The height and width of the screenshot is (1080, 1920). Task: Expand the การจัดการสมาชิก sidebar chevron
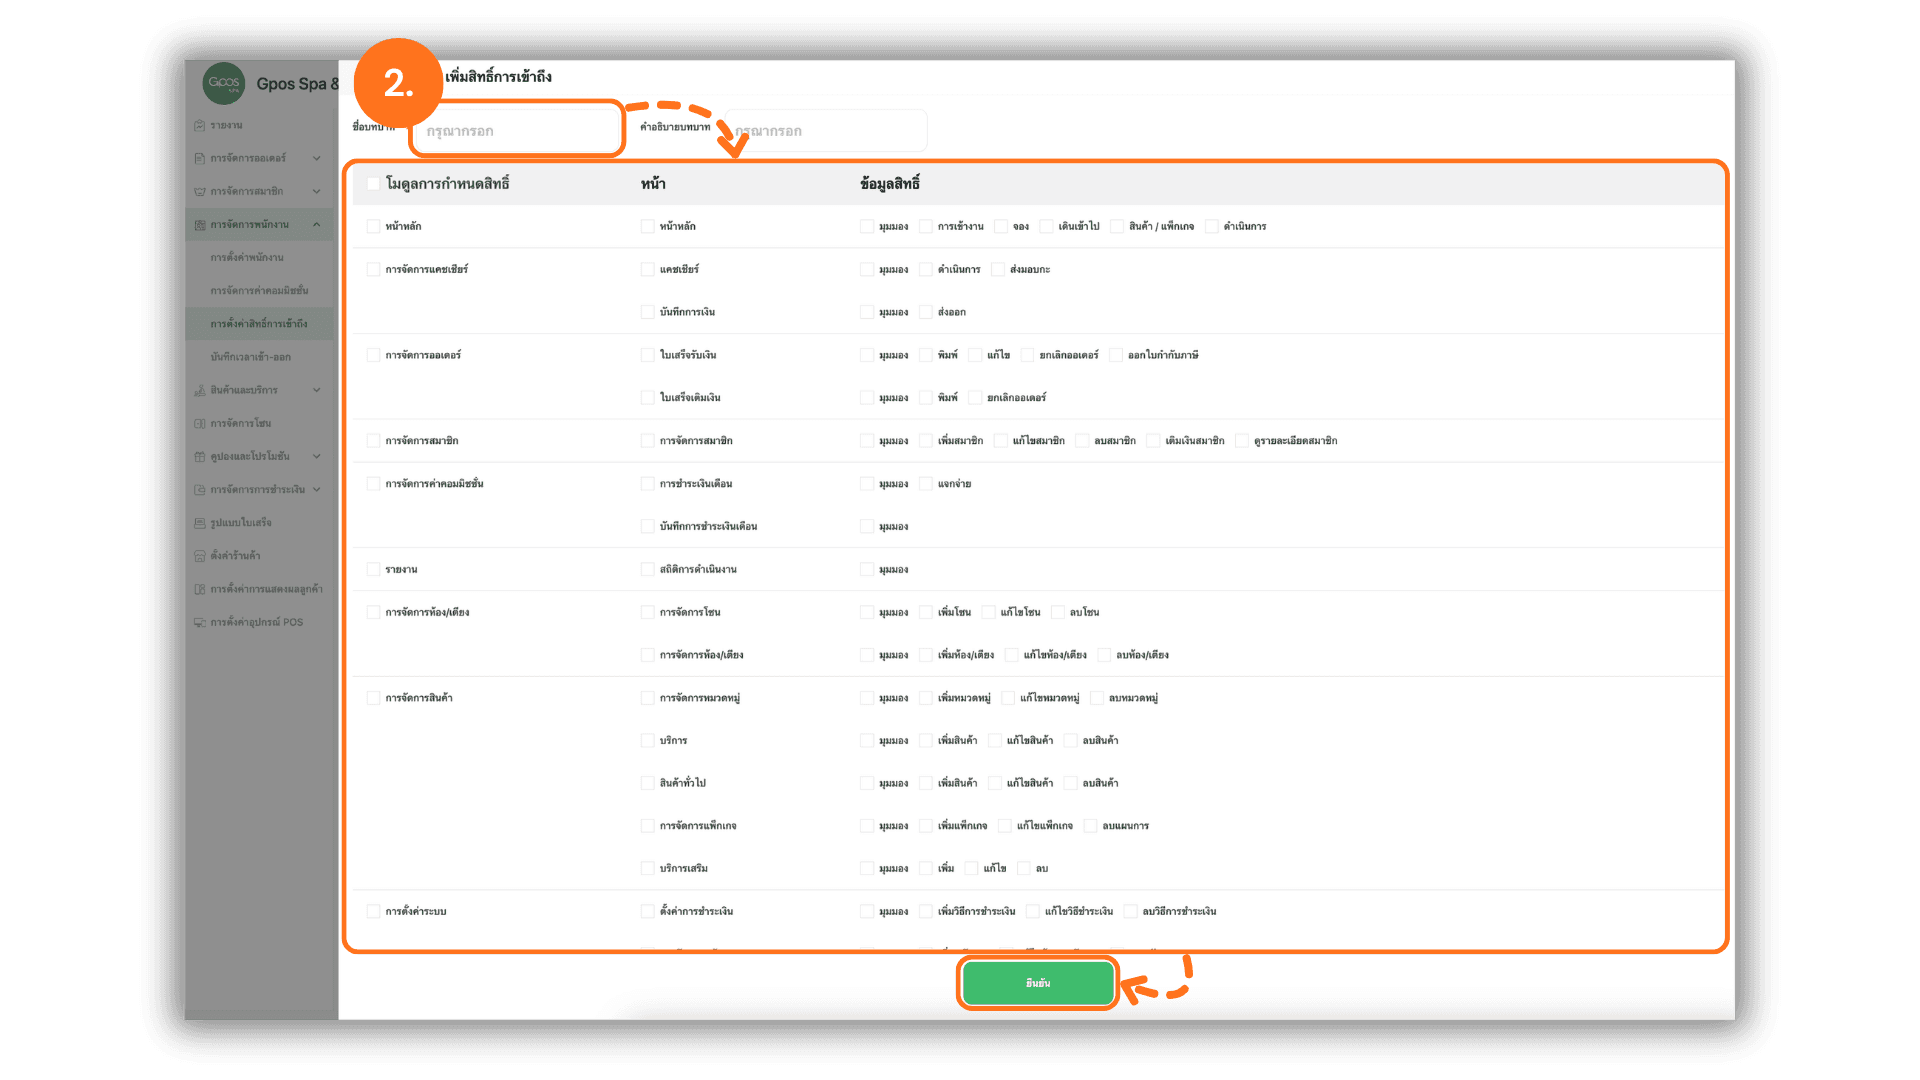click(x=317, y=191)
